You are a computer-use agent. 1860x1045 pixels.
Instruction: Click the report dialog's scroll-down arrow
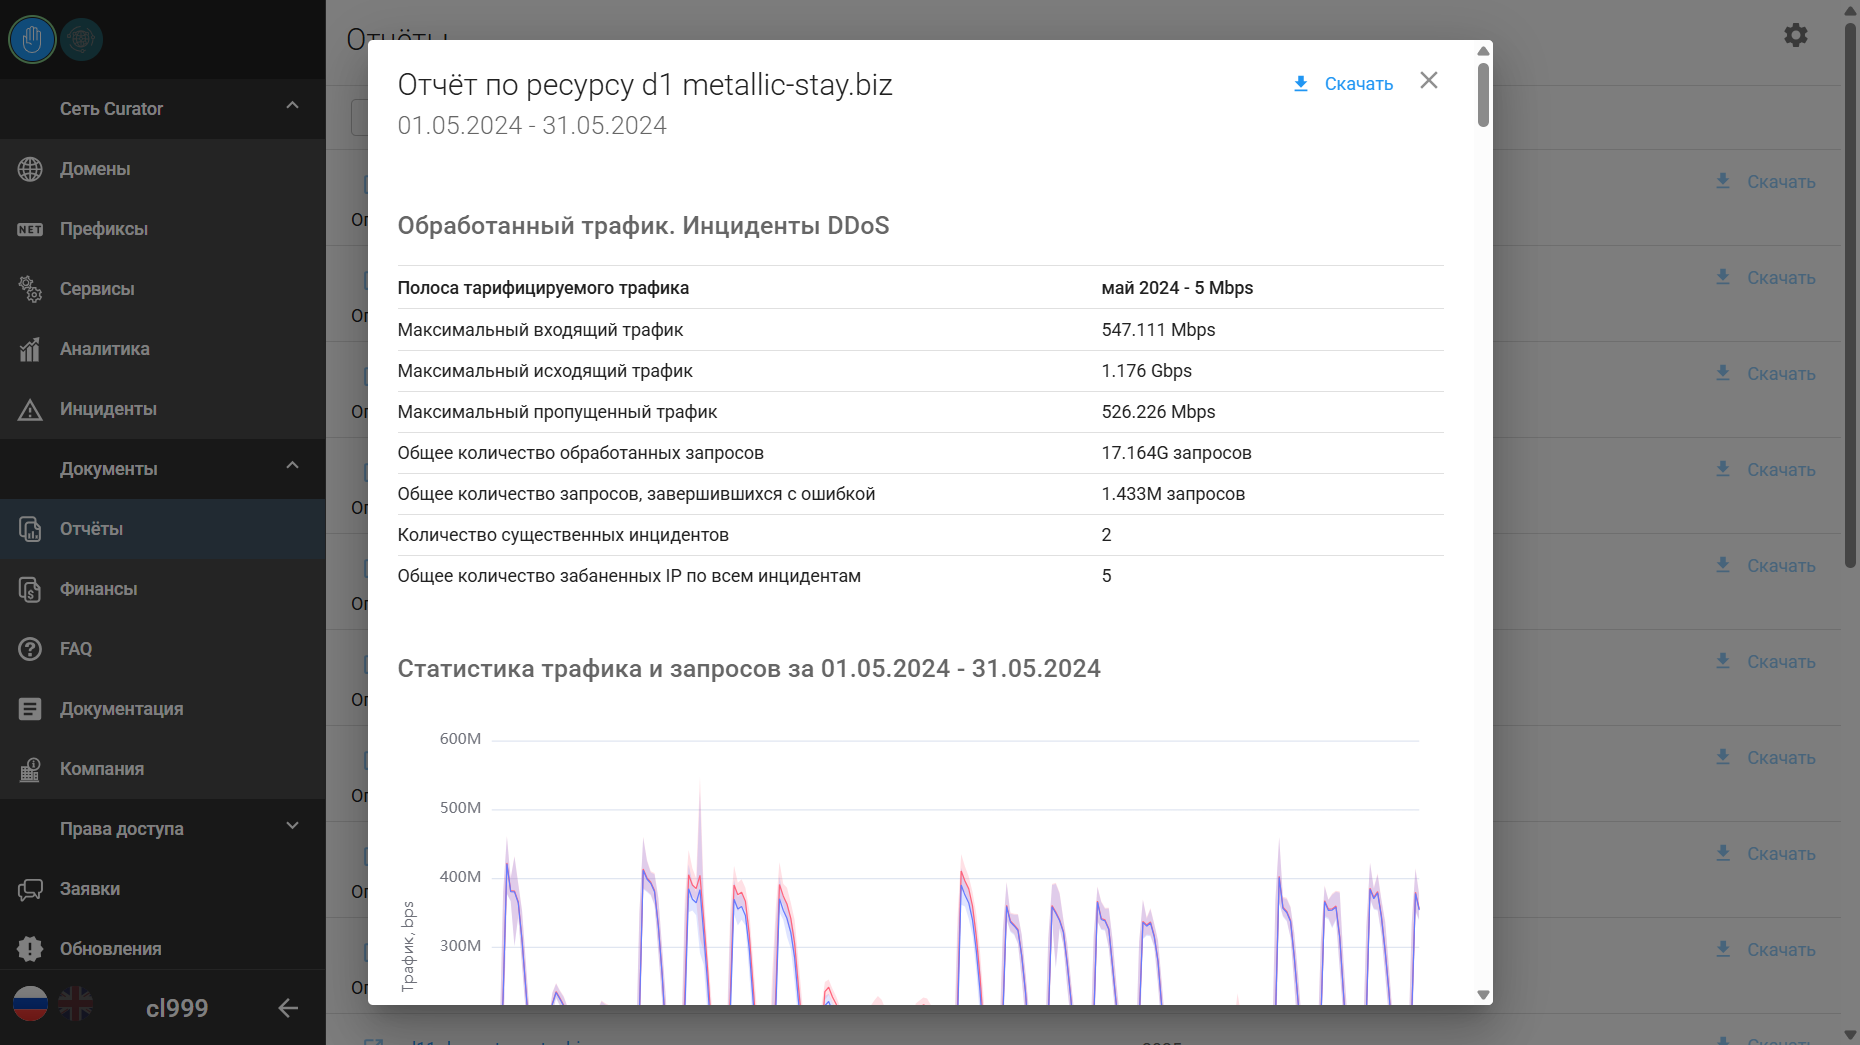point(1483,995)
